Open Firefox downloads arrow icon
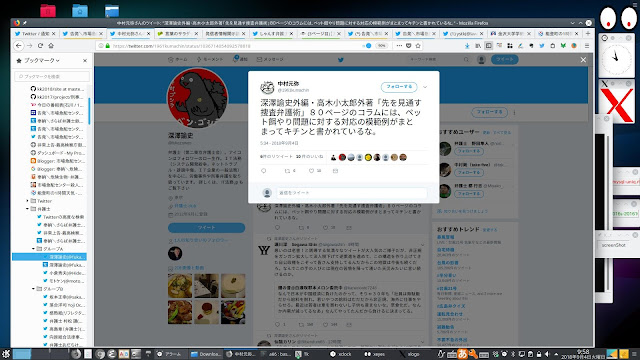 point(467,46)
